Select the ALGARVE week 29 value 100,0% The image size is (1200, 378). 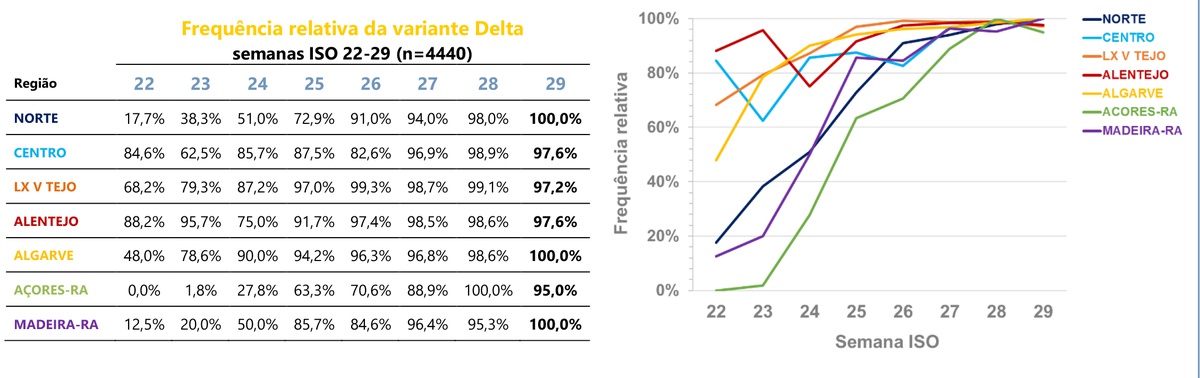pyautogui.click(x=555, y=256)
